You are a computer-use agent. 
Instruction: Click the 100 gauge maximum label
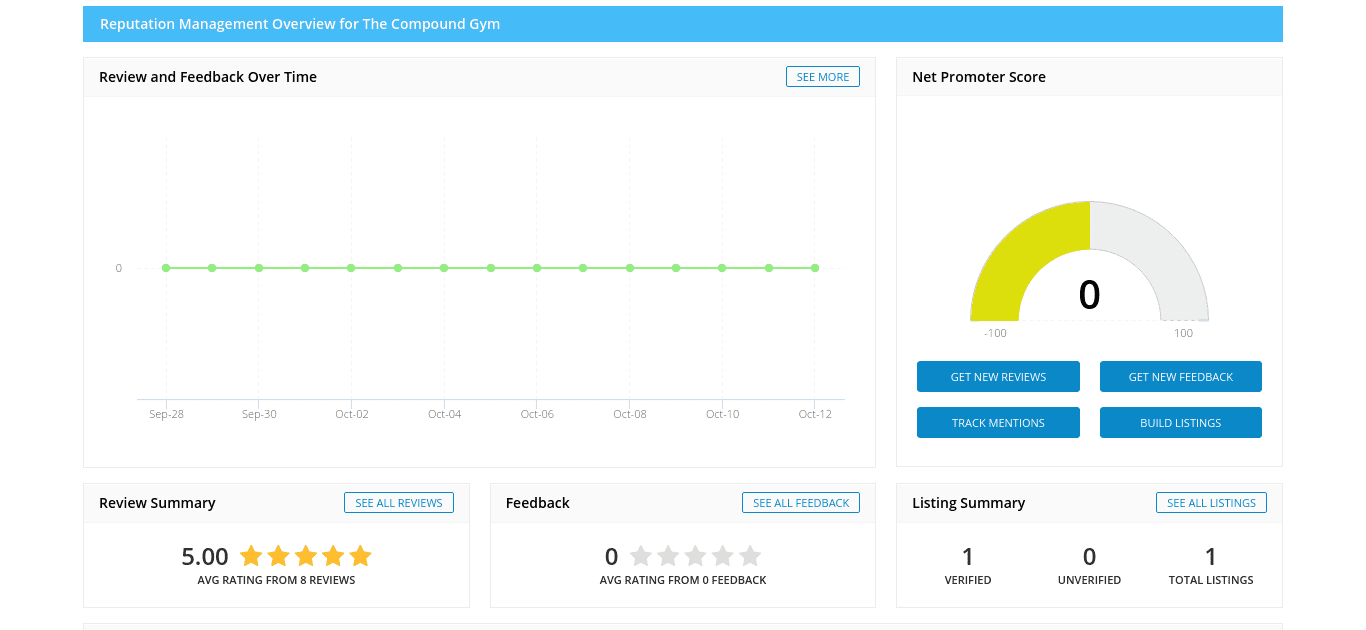(x=1183, y=333)
